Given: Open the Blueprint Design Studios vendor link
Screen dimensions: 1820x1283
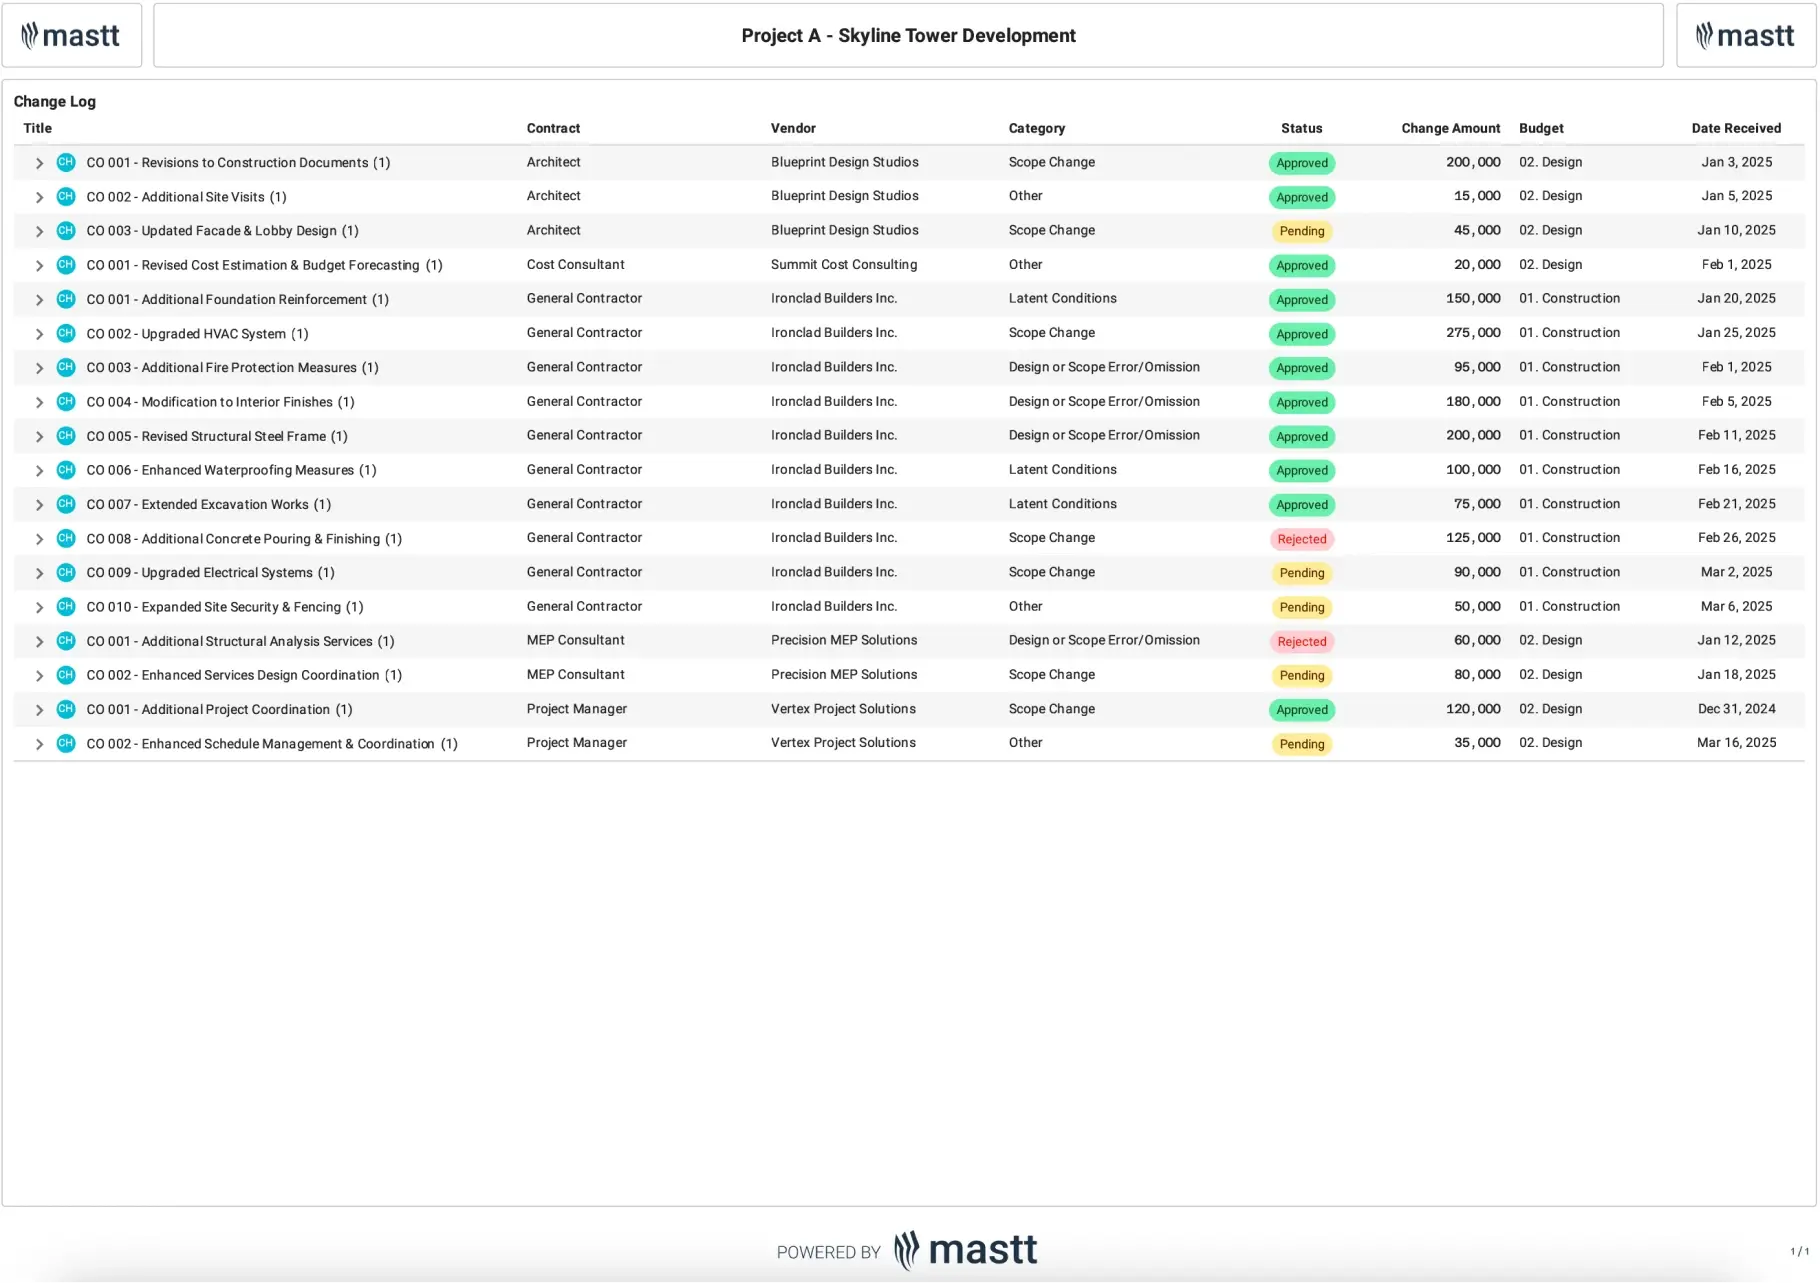Looking at the screenshot, I should coord(844,162).
